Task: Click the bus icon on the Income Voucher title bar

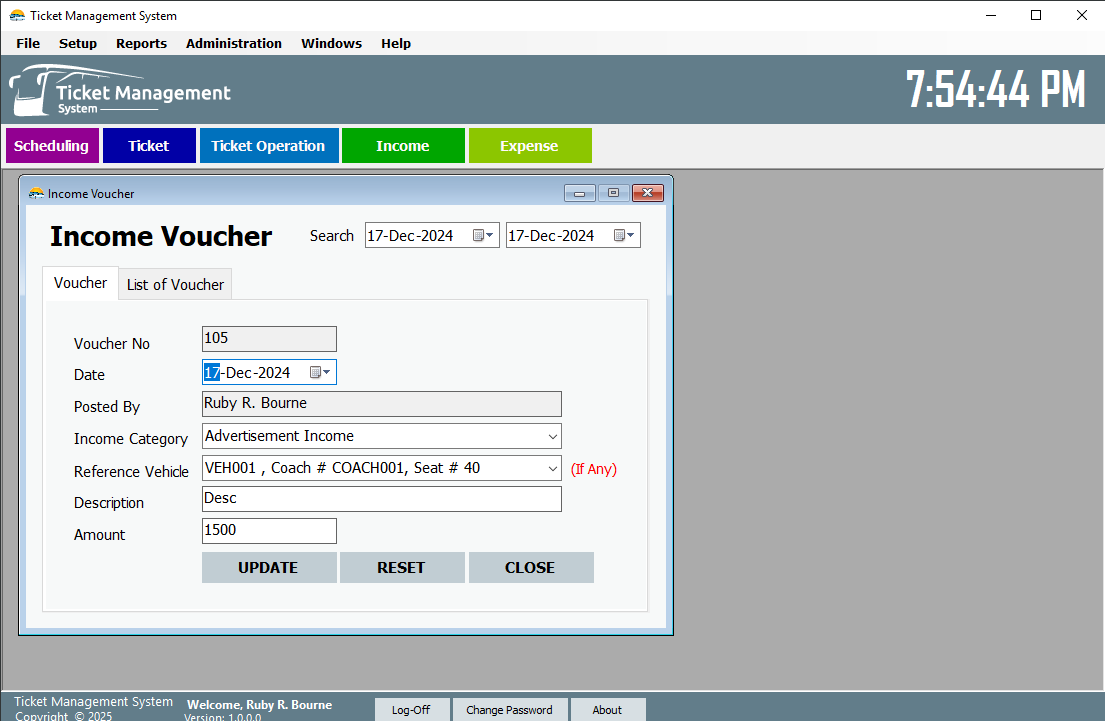Action: tap(34, 193)
